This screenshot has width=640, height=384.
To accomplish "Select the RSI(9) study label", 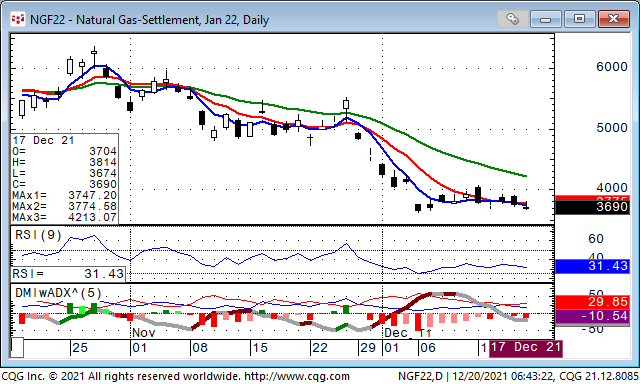I will point(38,235).
